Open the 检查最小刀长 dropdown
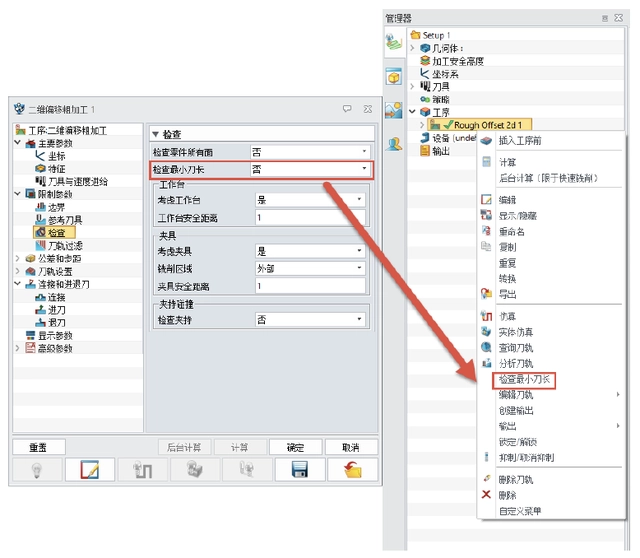Viewport: 640px width, 558px height. (x=310, y=169)
